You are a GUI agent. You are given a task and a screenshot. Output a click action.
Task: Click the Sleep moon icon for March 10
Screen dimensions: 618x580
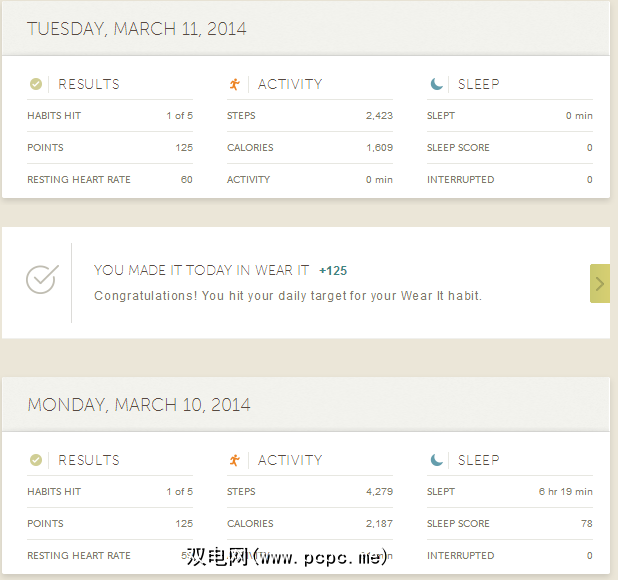tap(436, 460)
